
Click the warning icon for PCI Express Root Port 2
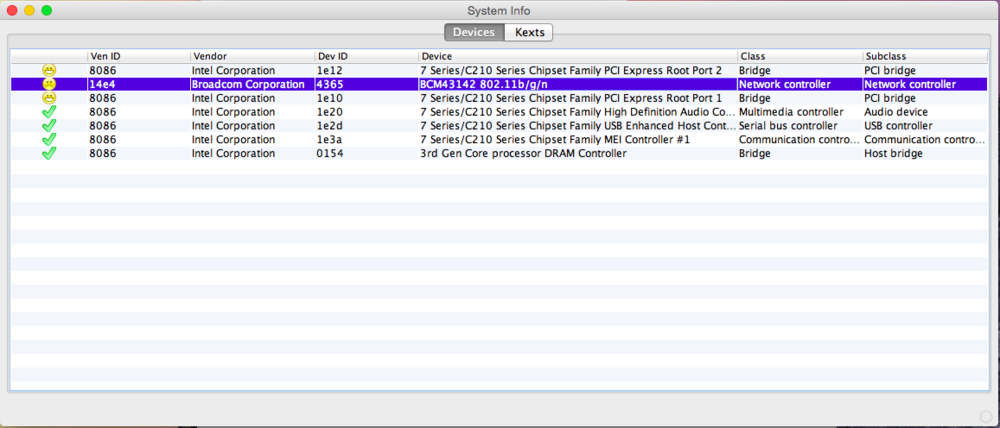(49, 71)
